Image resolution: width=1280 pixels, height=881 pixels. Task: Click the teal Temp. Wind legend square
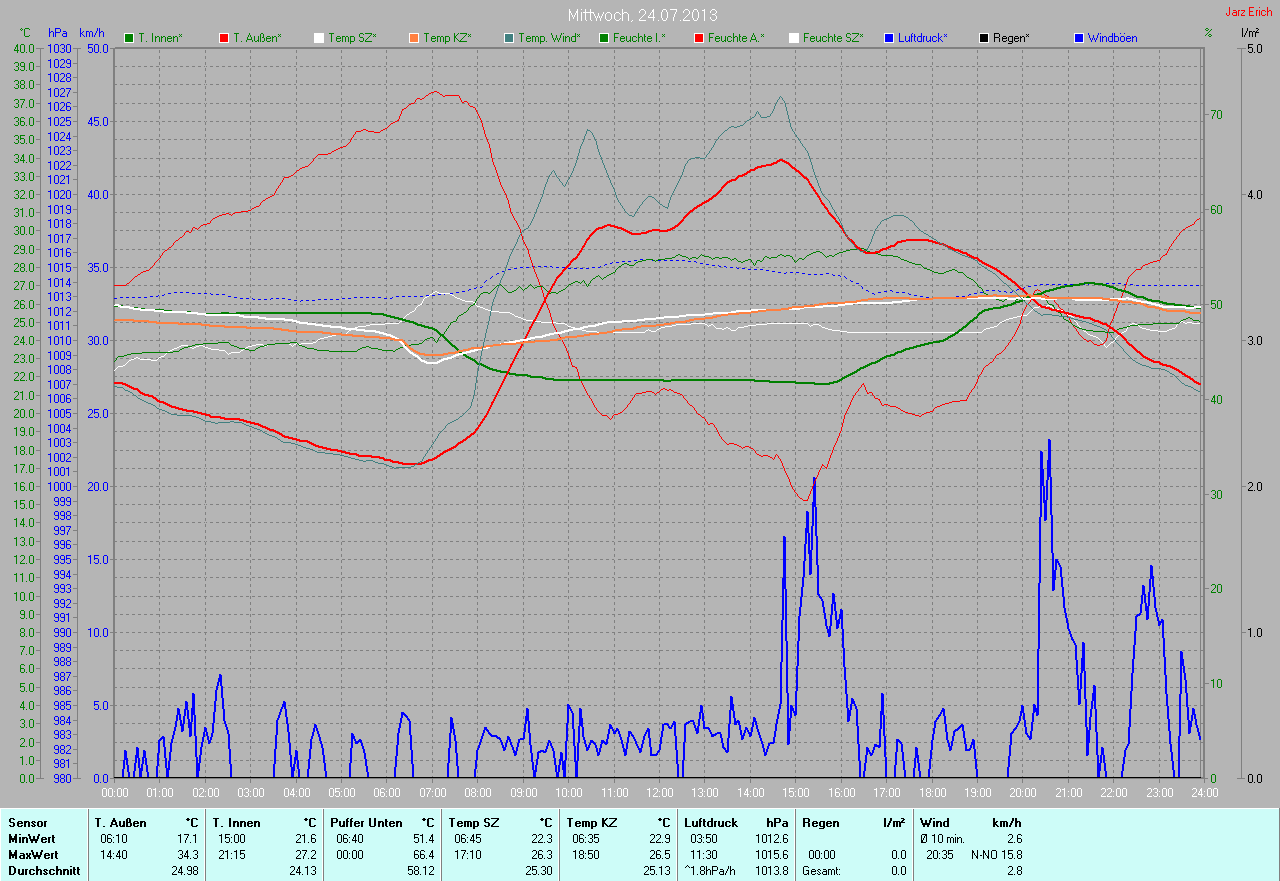[x=509, y=38]
